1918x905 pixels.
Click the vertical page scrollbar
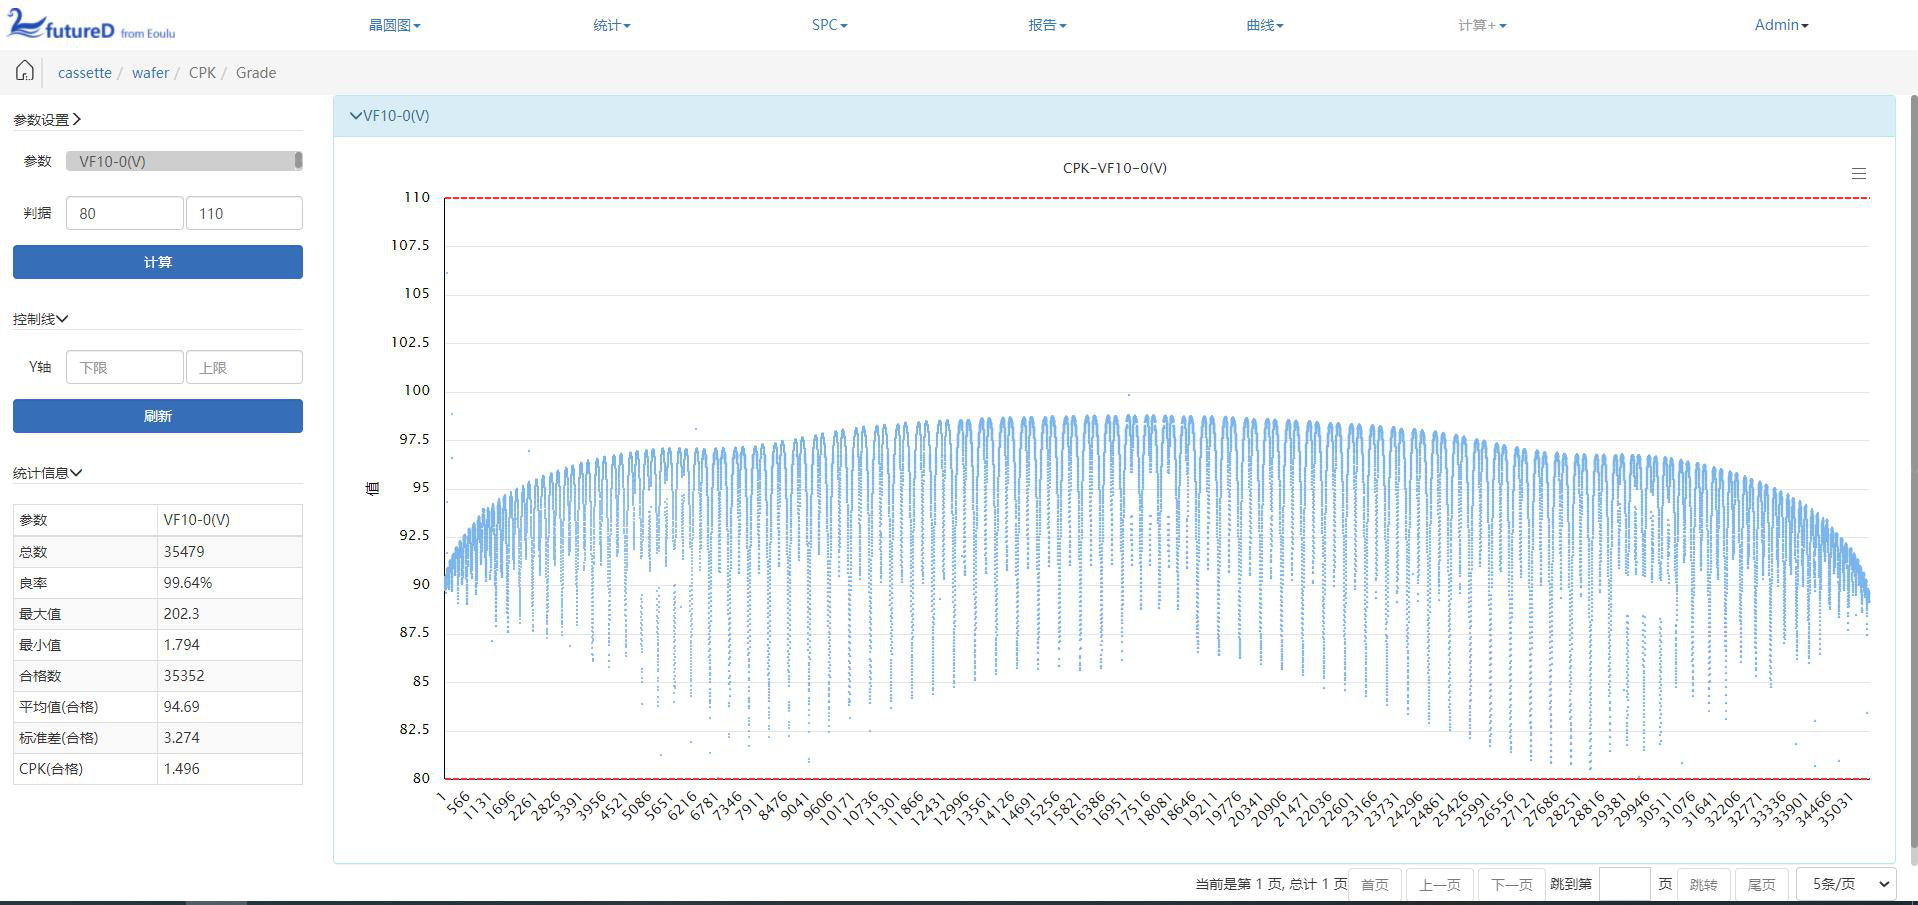1913,480
